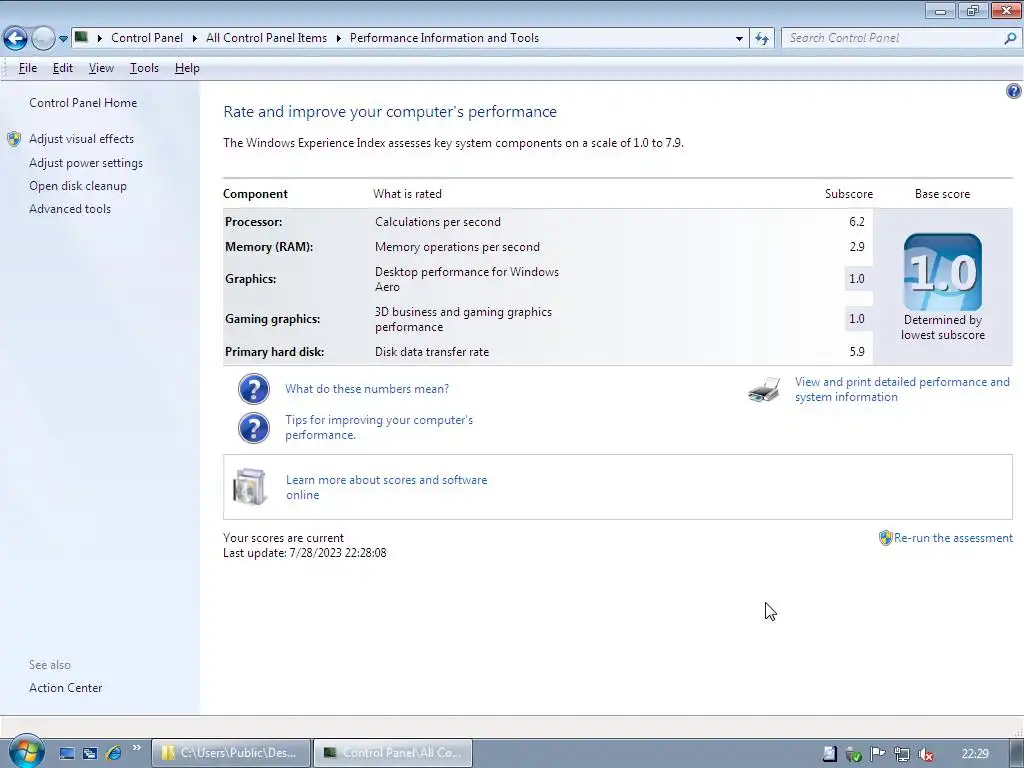Image resolution: width=1024 pixels, height=768 pixels.
Task: Open the recent pages dropdown arrow
Action: [x=63, y=39]
